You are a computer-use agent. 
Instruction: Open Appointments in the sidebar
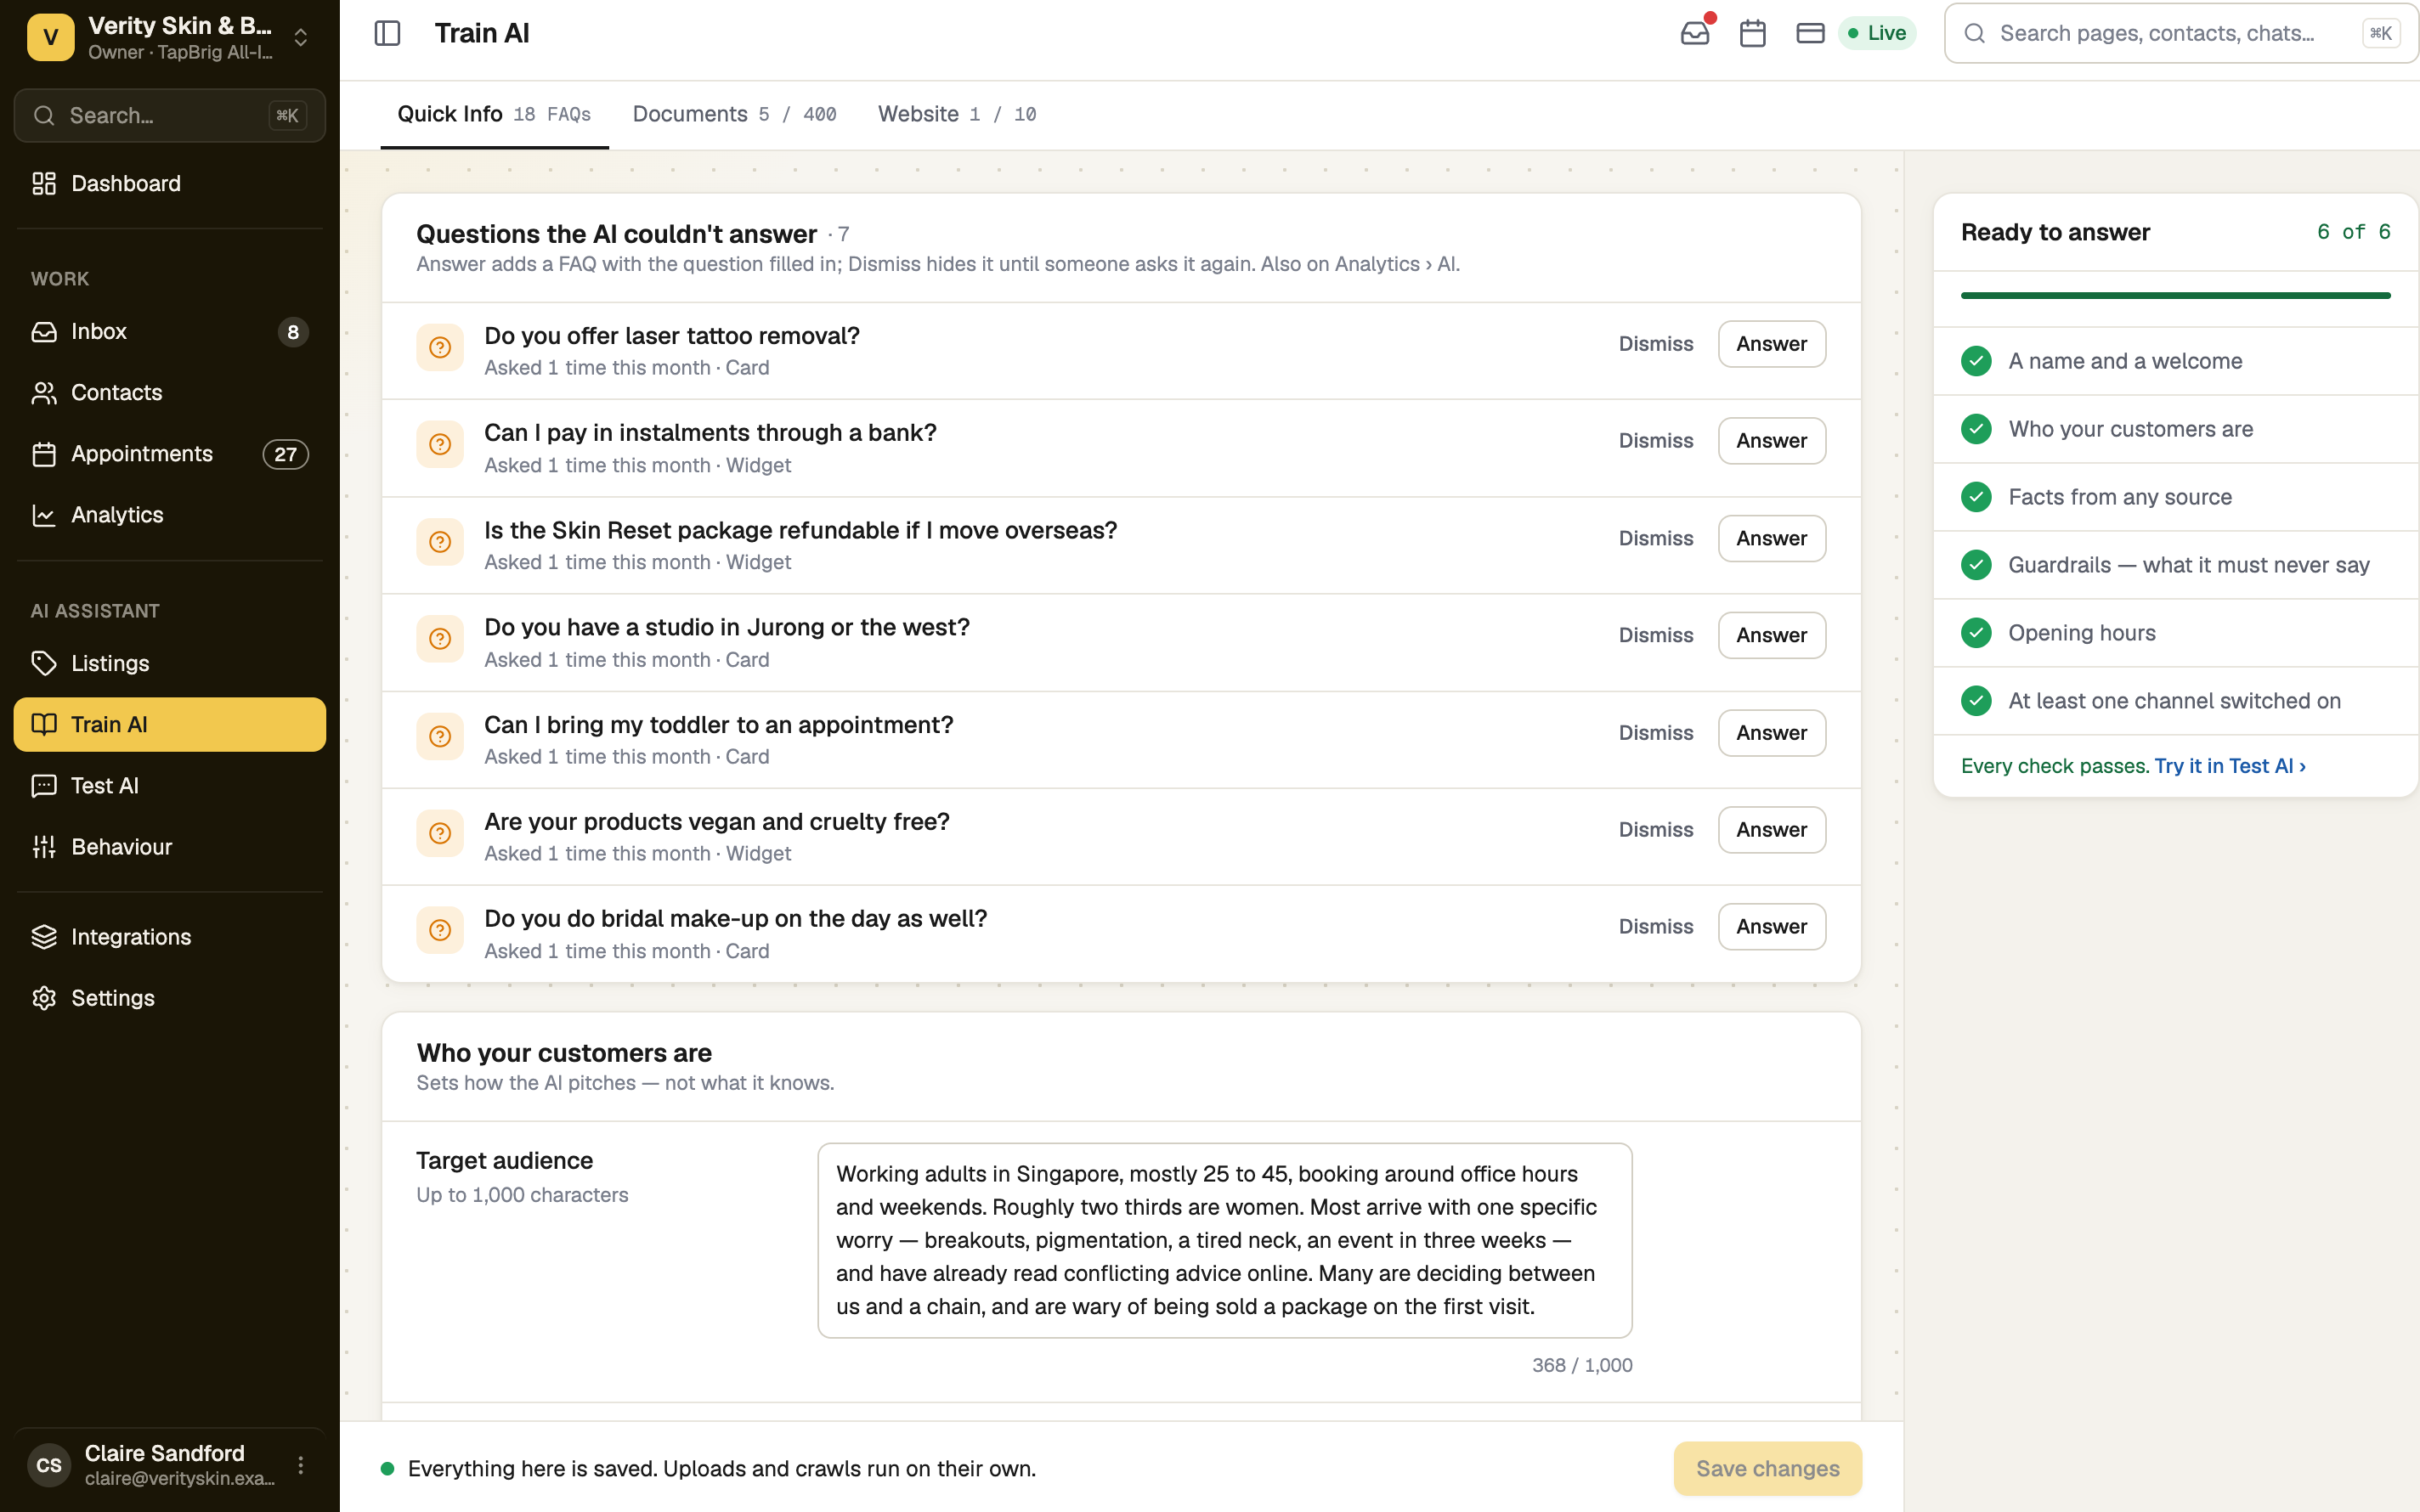pos(169,454)
